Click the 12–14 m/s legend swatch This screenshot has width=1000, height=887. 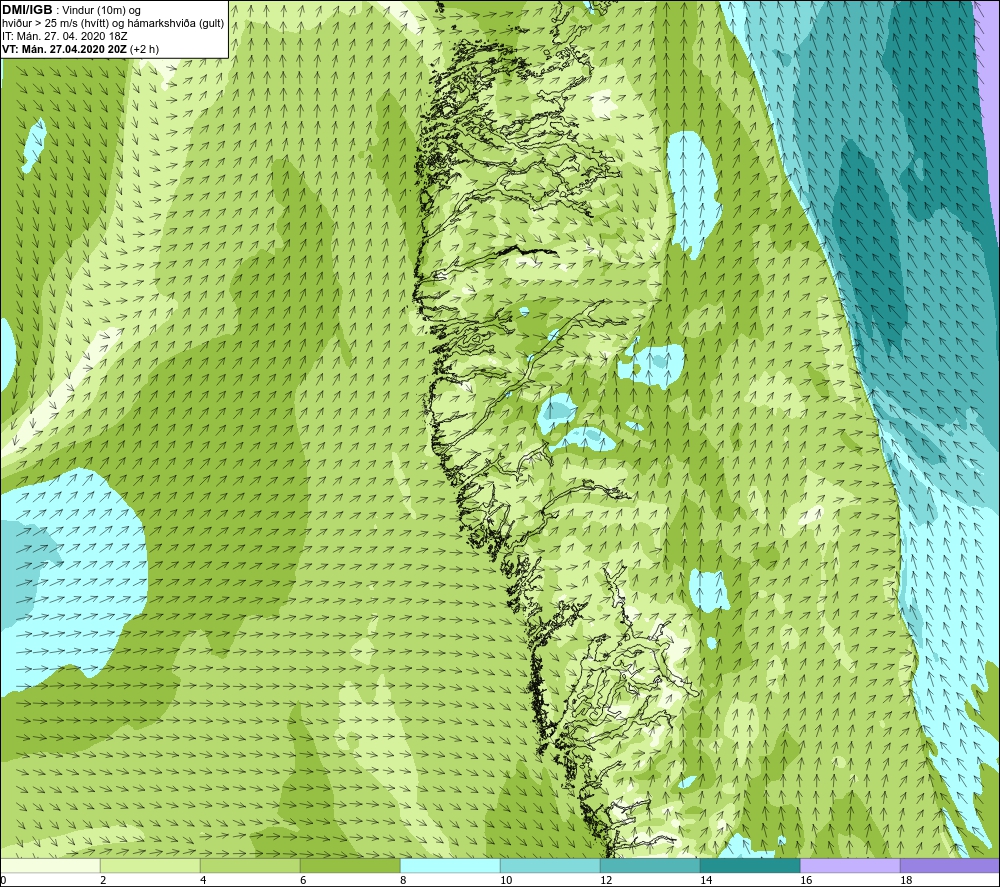(650, 865)
